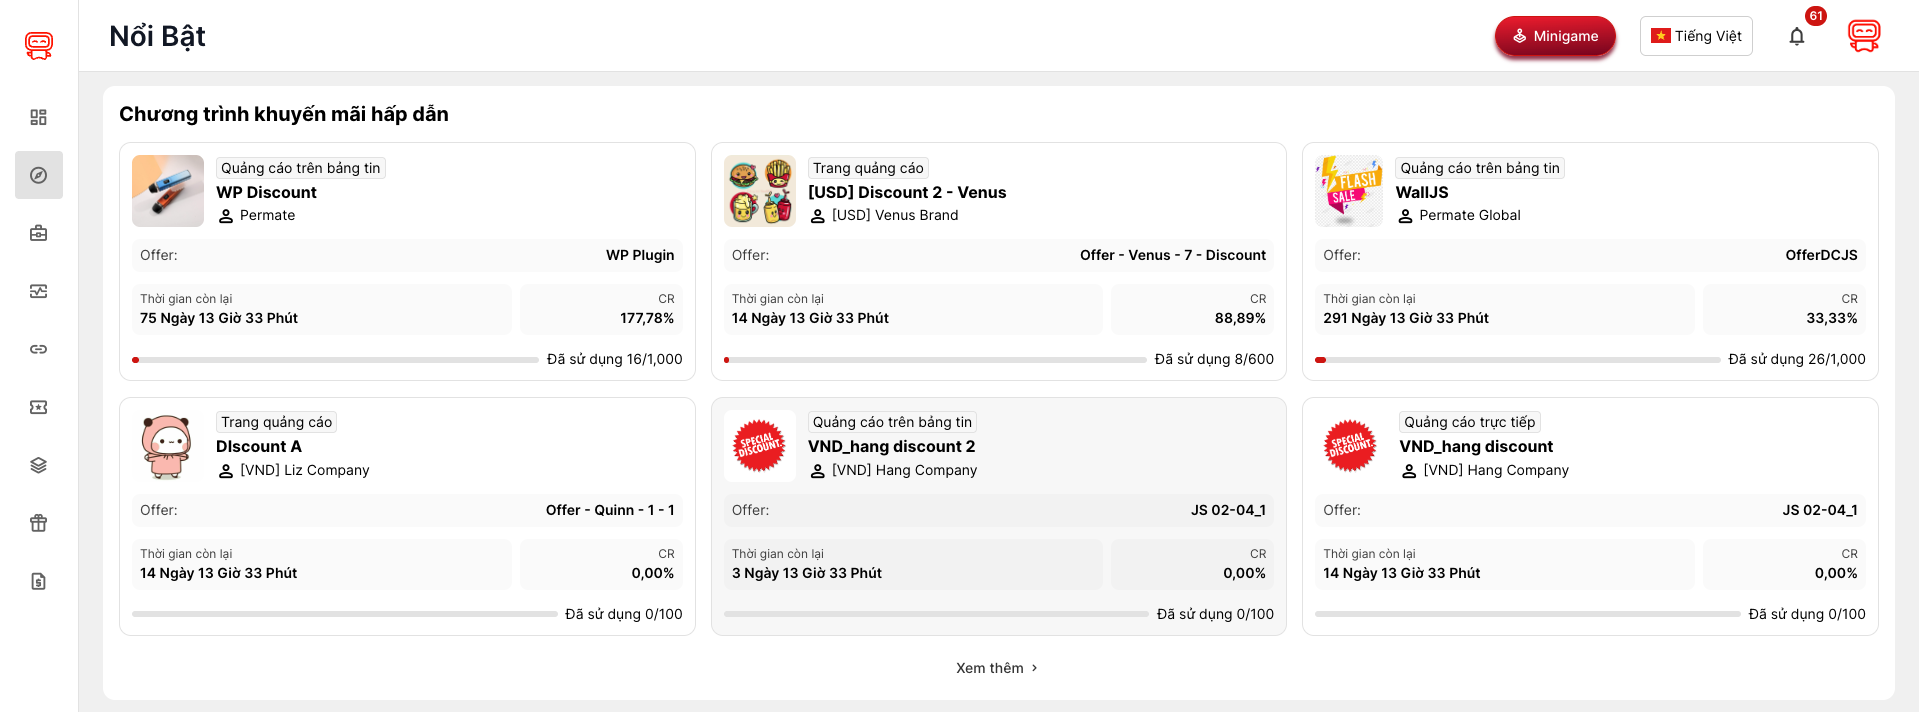The image size is (1919, 712).
Task: Open the Tiếng Việt language selector
Action: pos(1695,36)
